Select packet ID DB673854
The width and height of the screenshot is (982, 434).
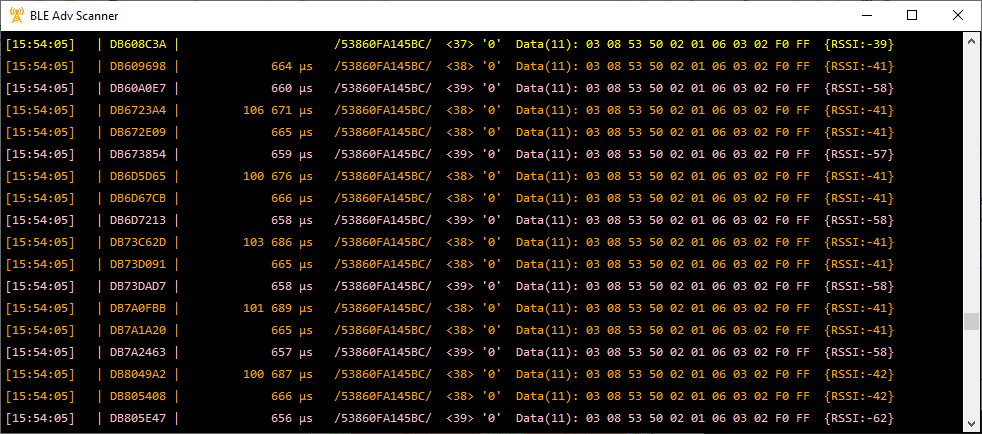click(138, 154)
